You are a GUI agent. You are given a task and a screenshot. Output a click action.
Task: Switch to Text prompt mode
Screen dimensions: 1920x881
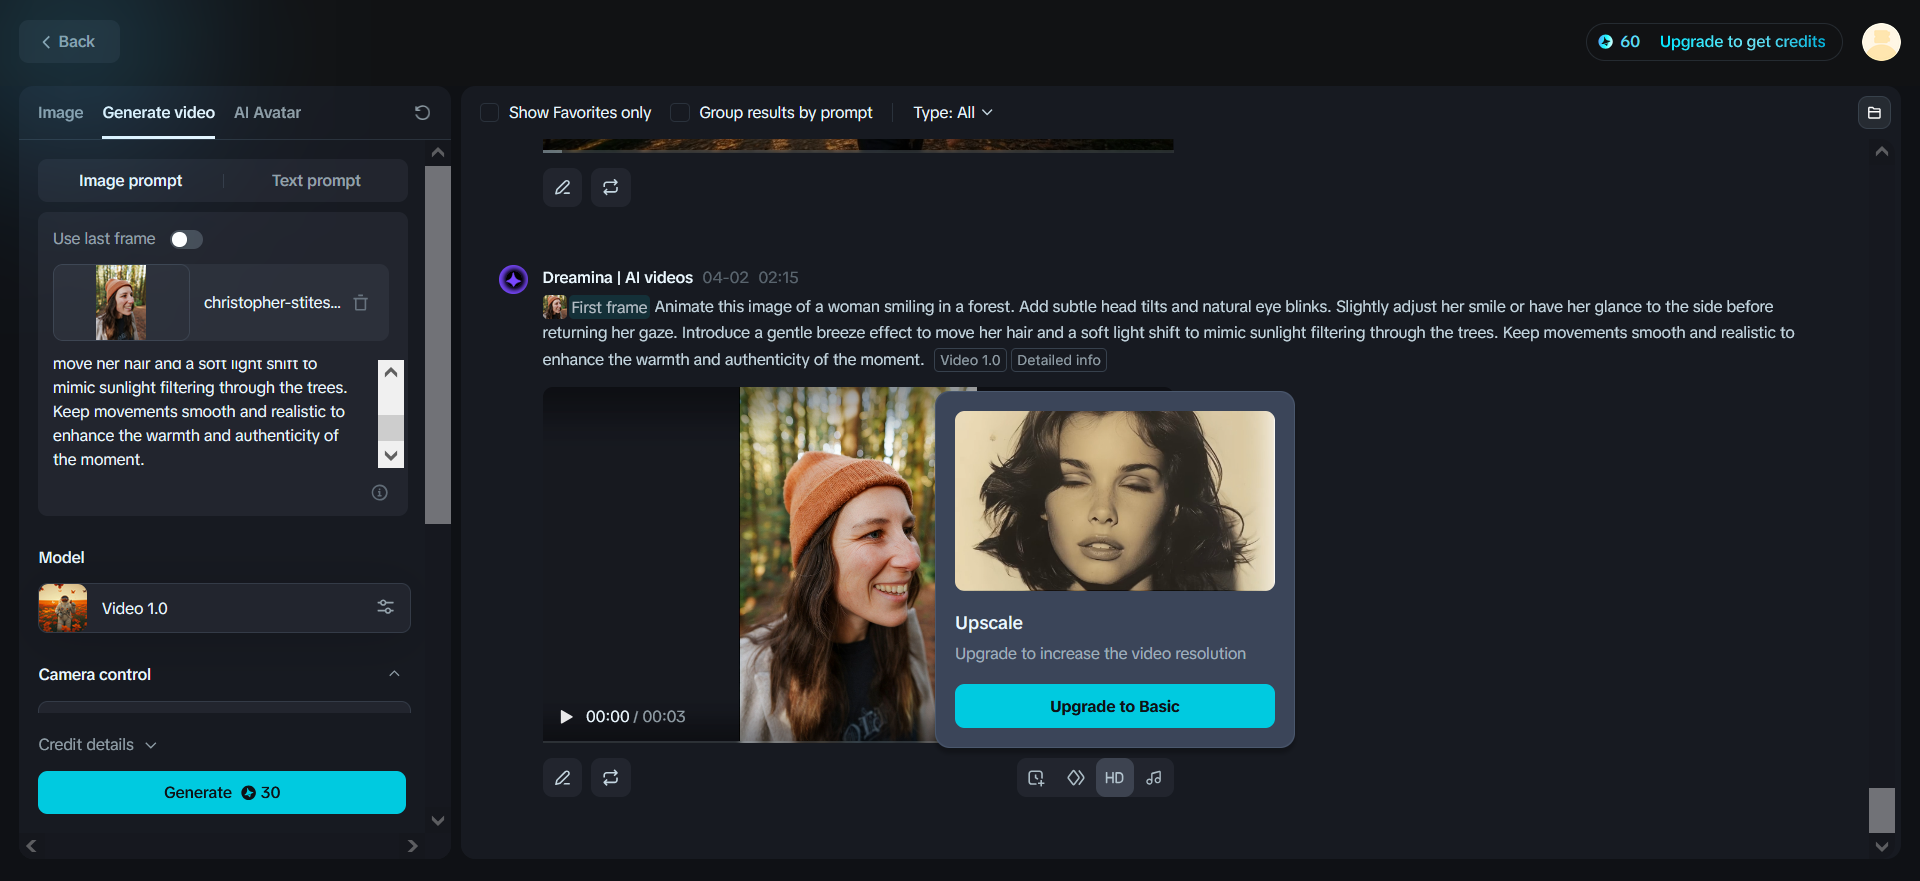[x=316, y=181]
